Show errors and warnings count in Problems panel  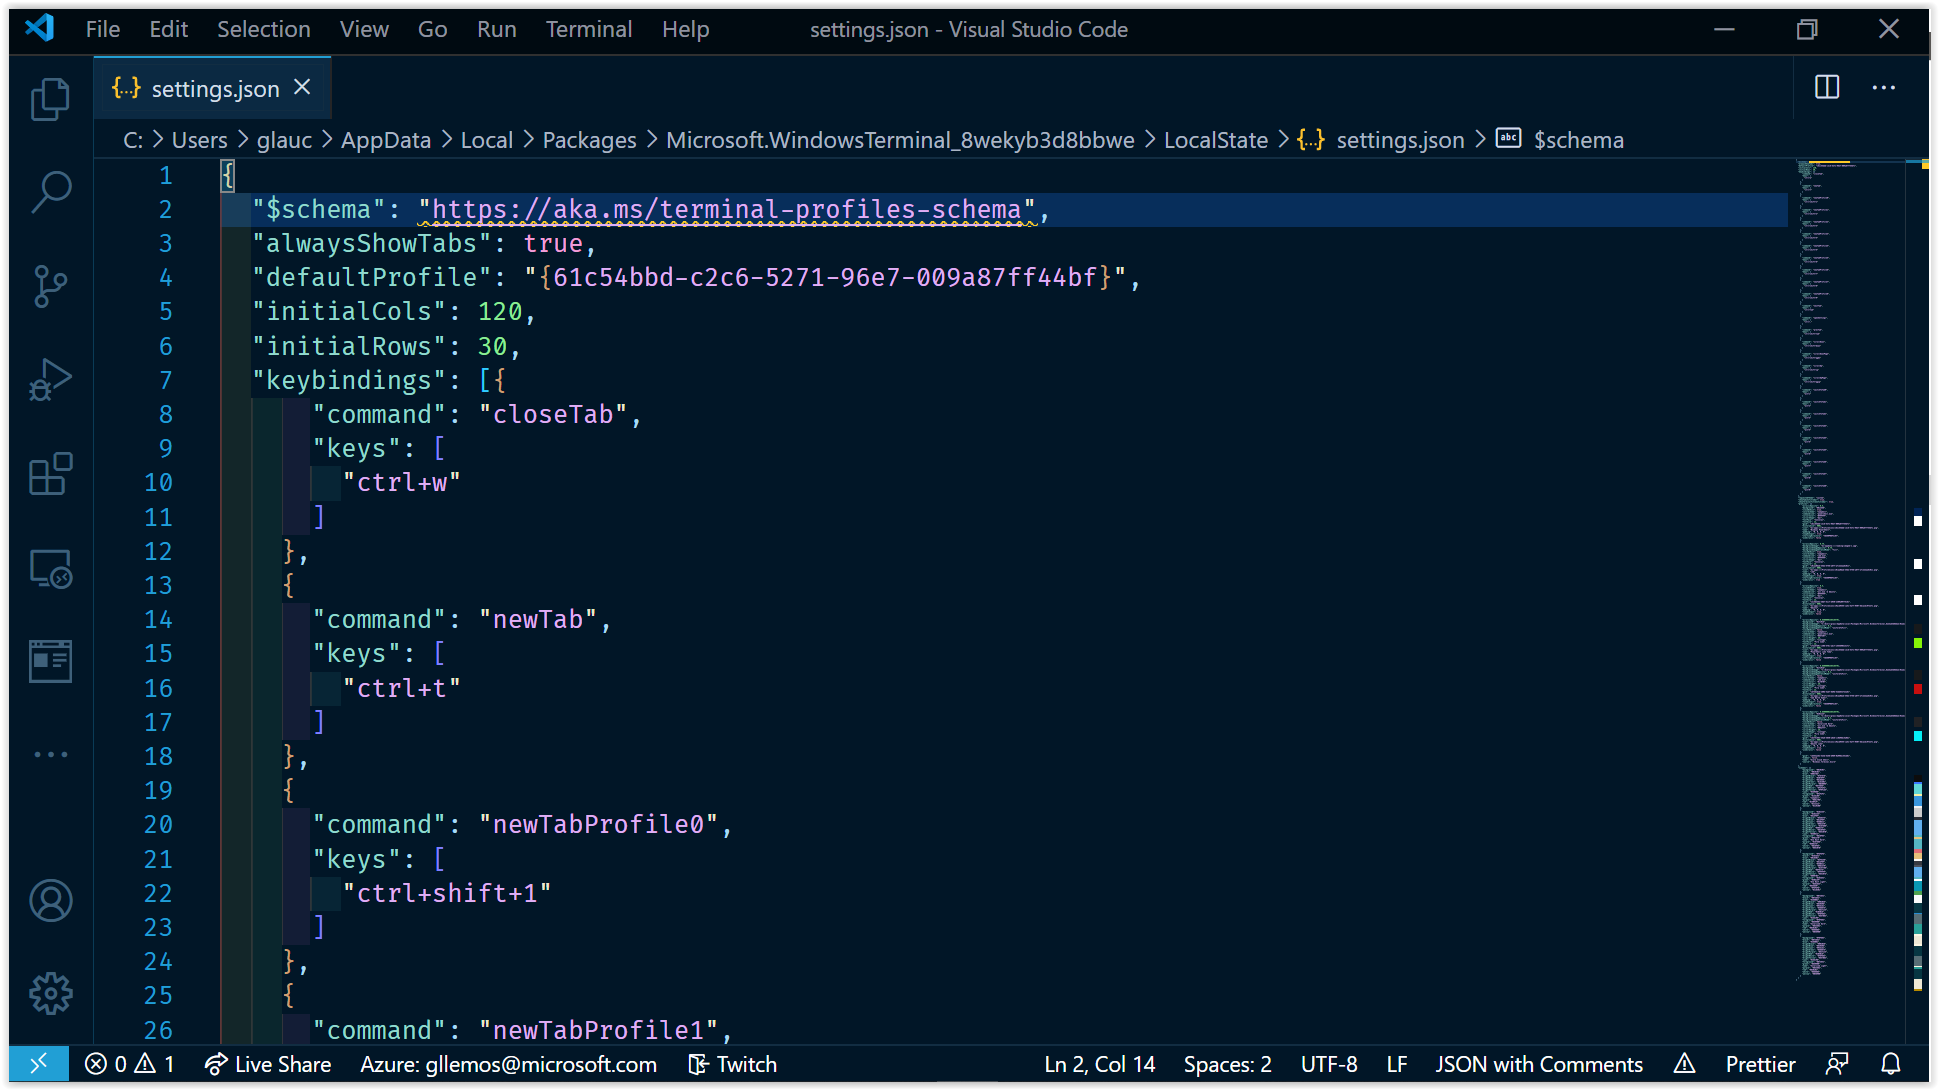pyautogui.click(x=129, y=1064)
